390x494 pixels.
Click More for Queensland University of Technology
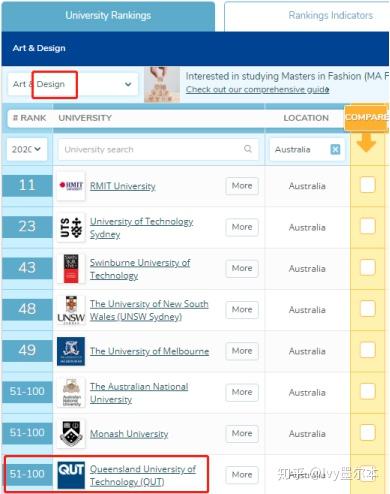click(x=242, y=475)
